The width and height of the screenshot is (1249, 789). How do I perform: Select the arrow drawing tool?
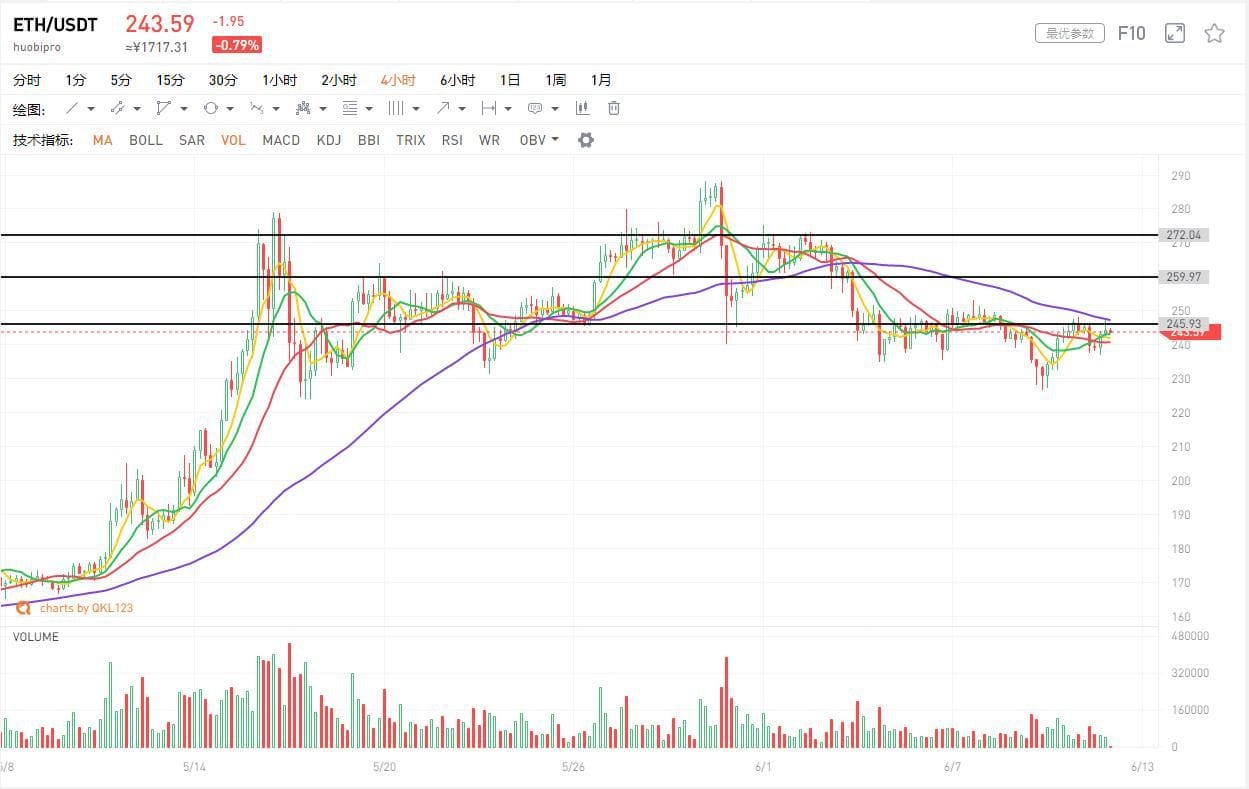443,108
